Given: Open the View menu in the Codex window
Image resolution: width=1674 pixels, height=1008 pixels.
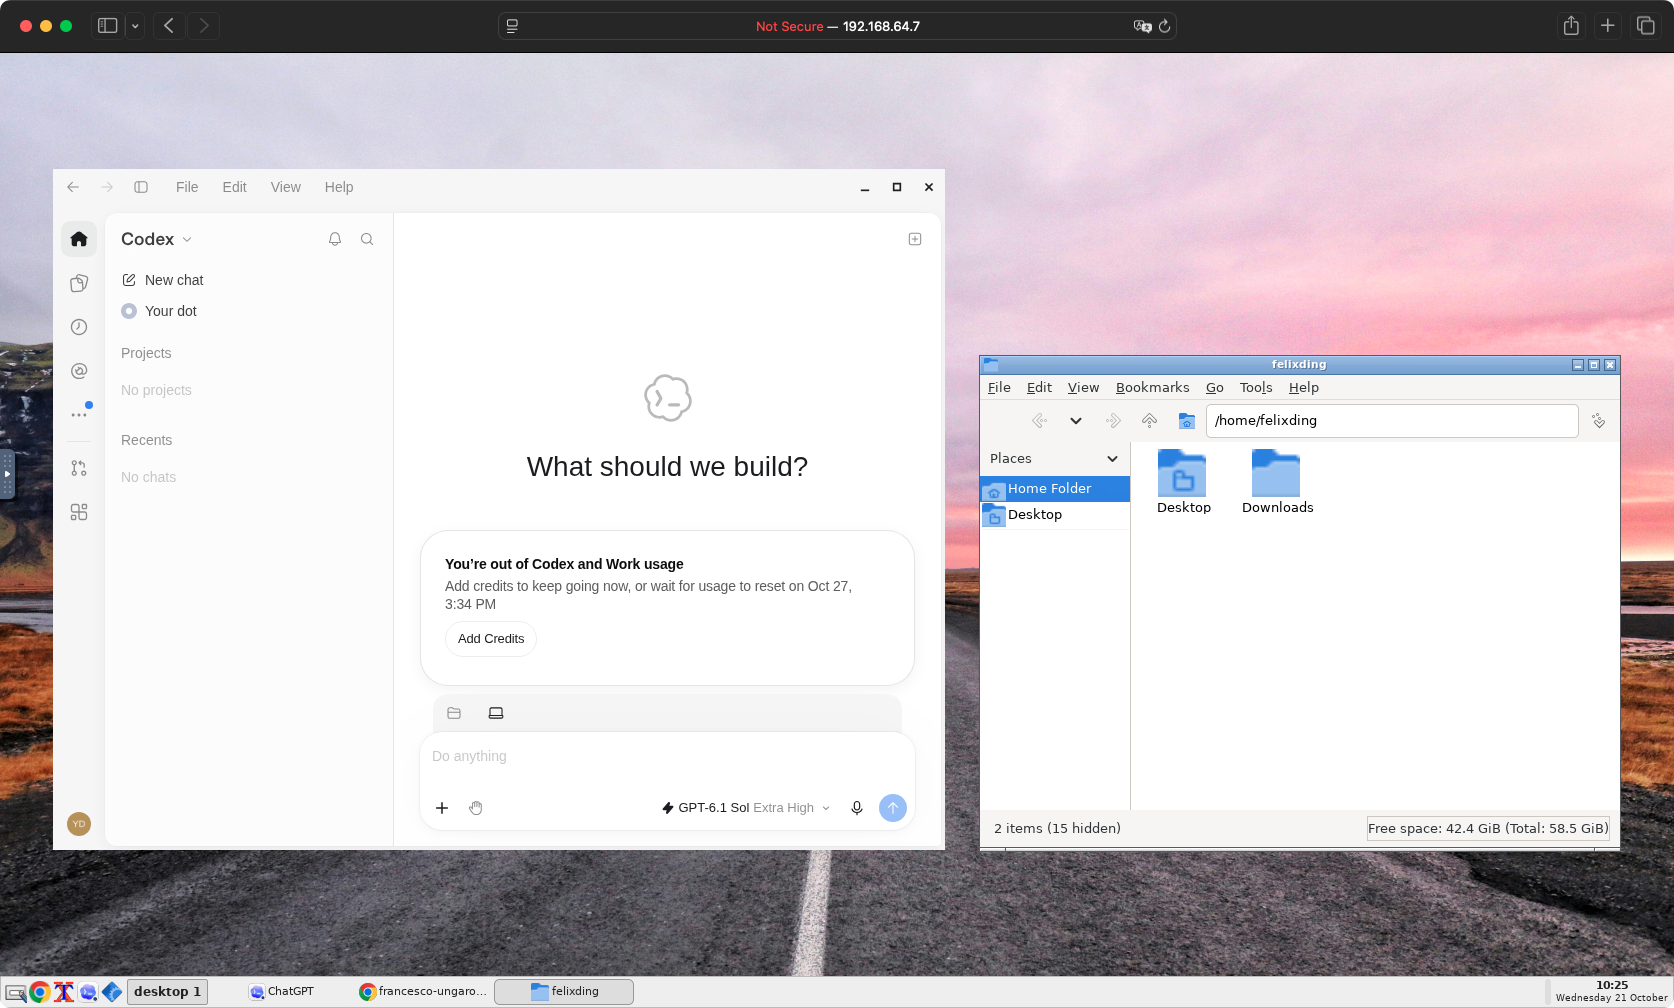Looking at the screenshot, I should 286,187.
